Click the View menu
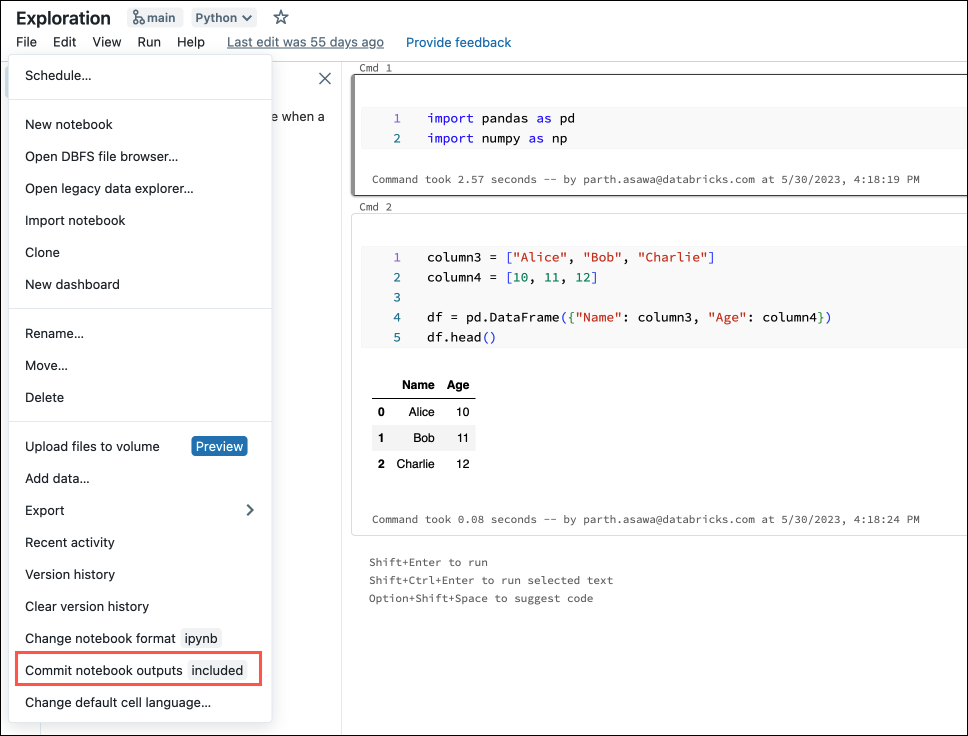Image resolution: width=968 pixels, height=736 pixels. [x=106, y=42]
